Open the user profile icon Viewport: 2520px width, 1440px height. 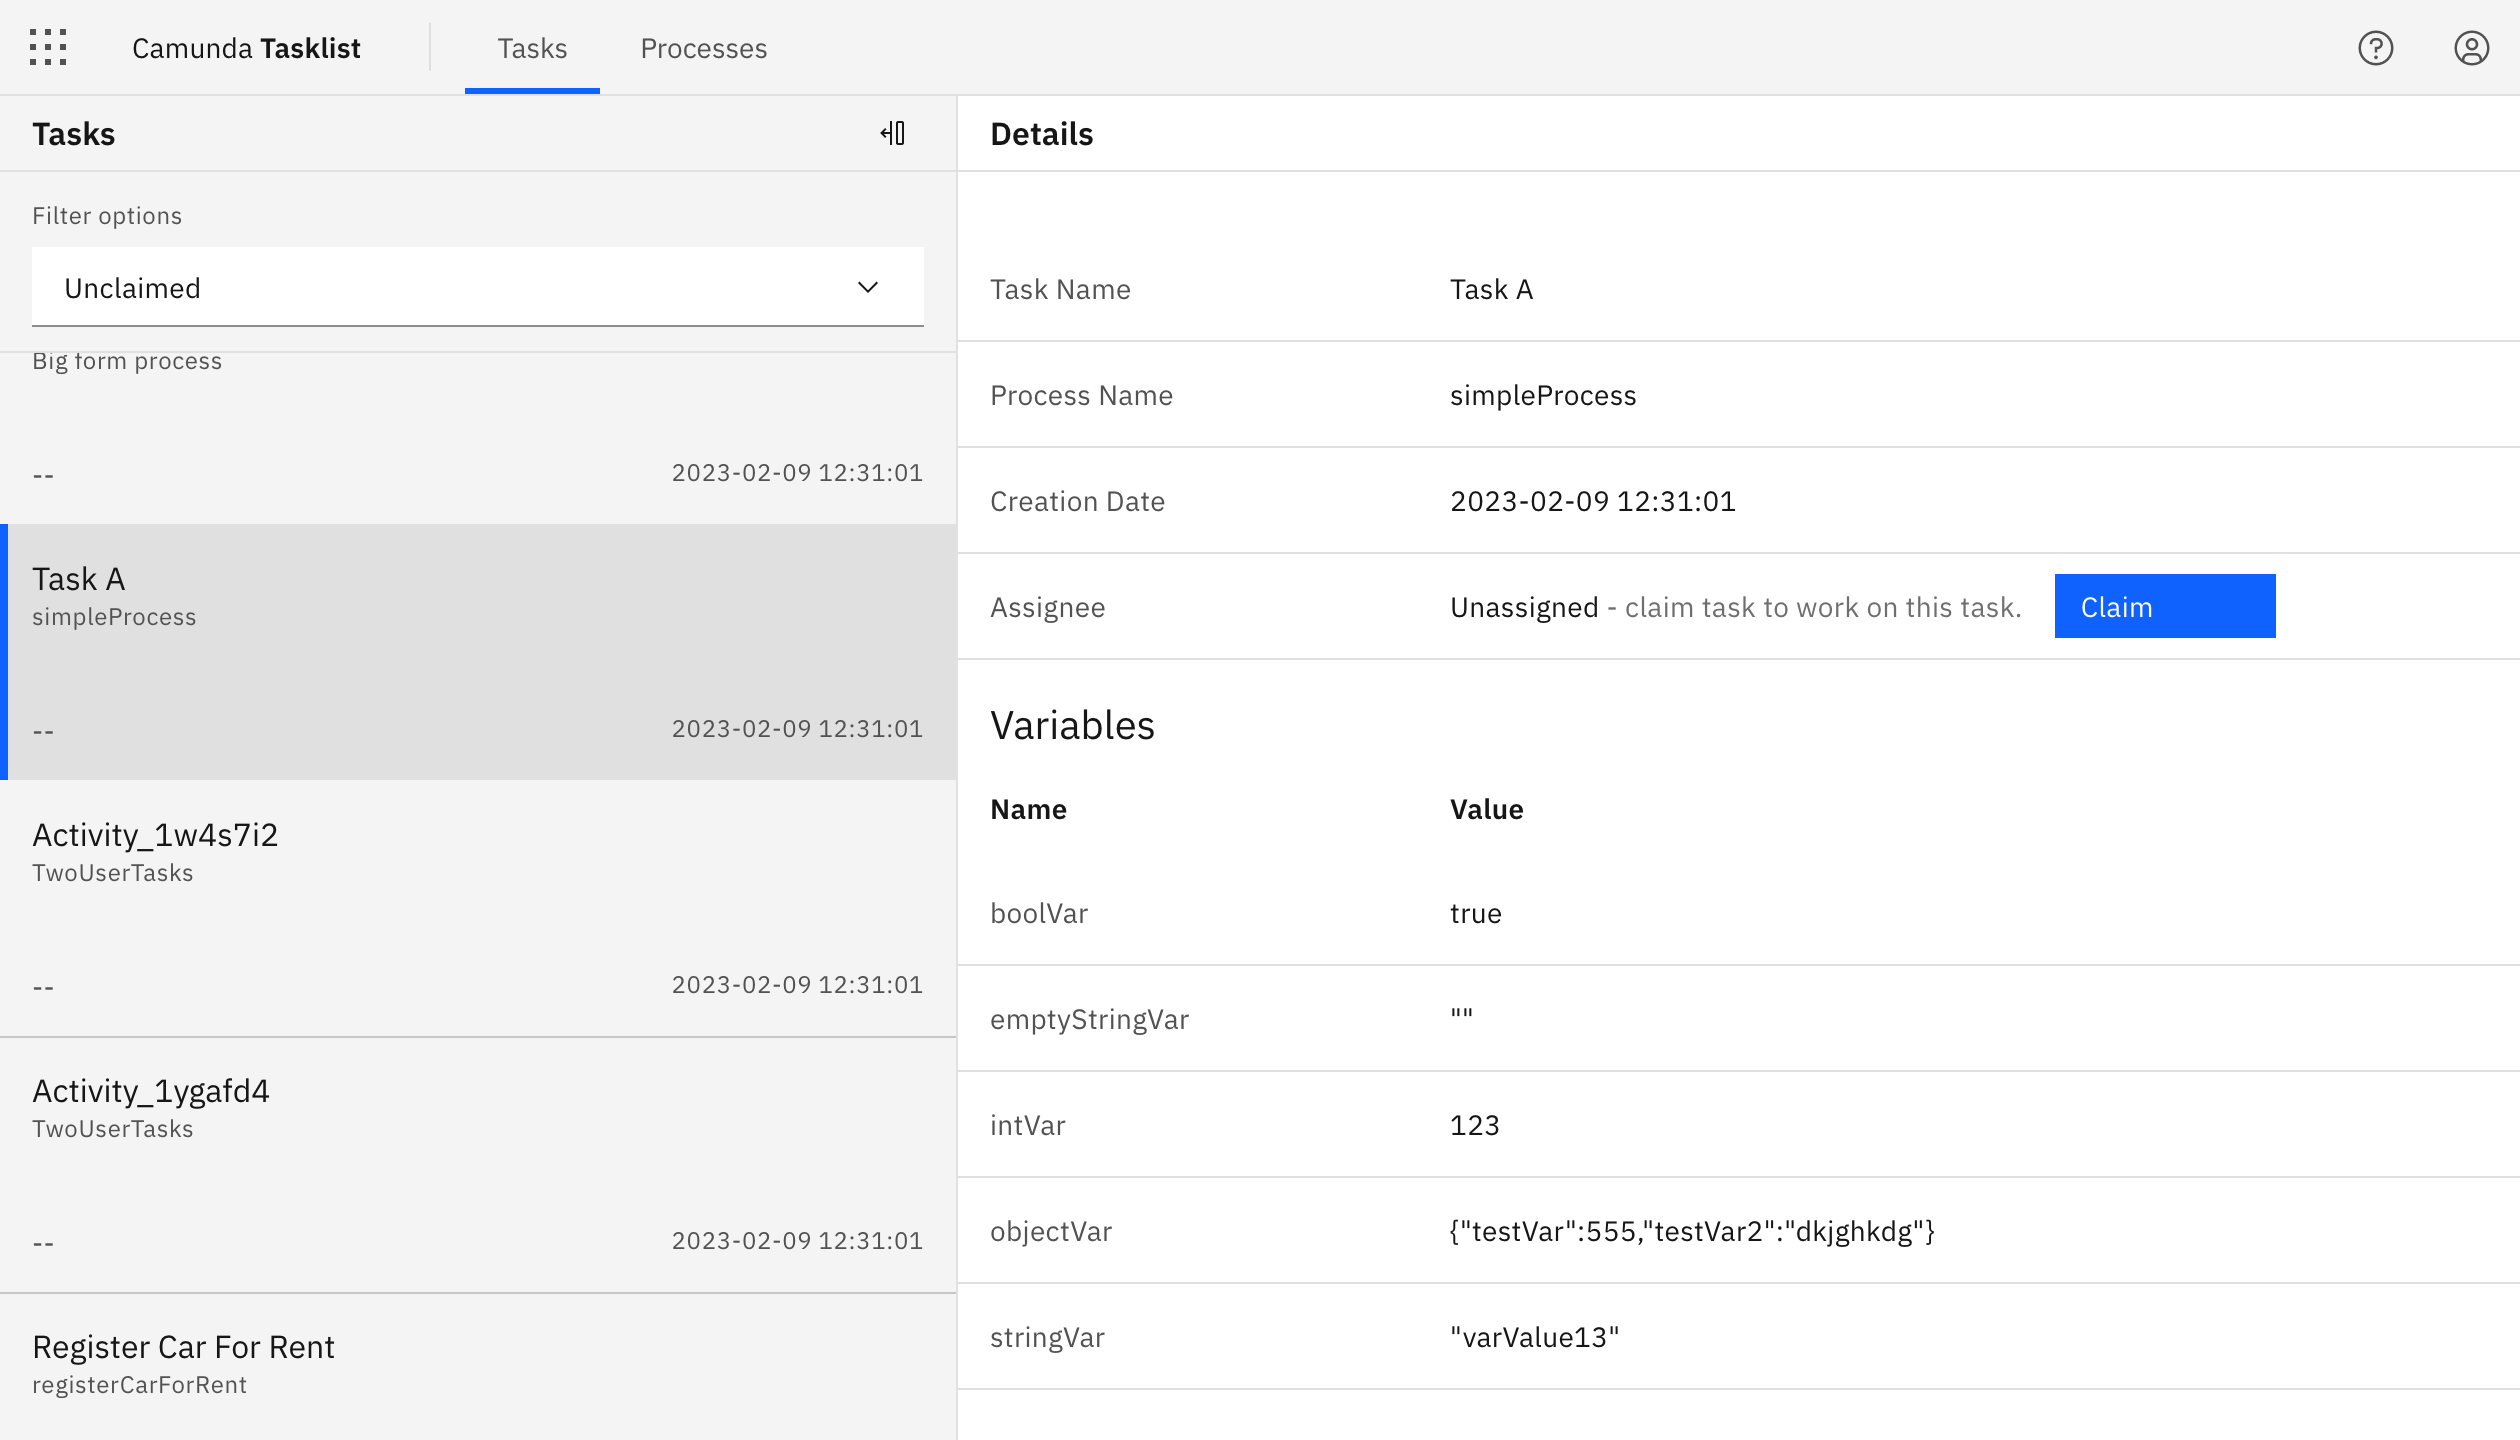point(2471,48)
